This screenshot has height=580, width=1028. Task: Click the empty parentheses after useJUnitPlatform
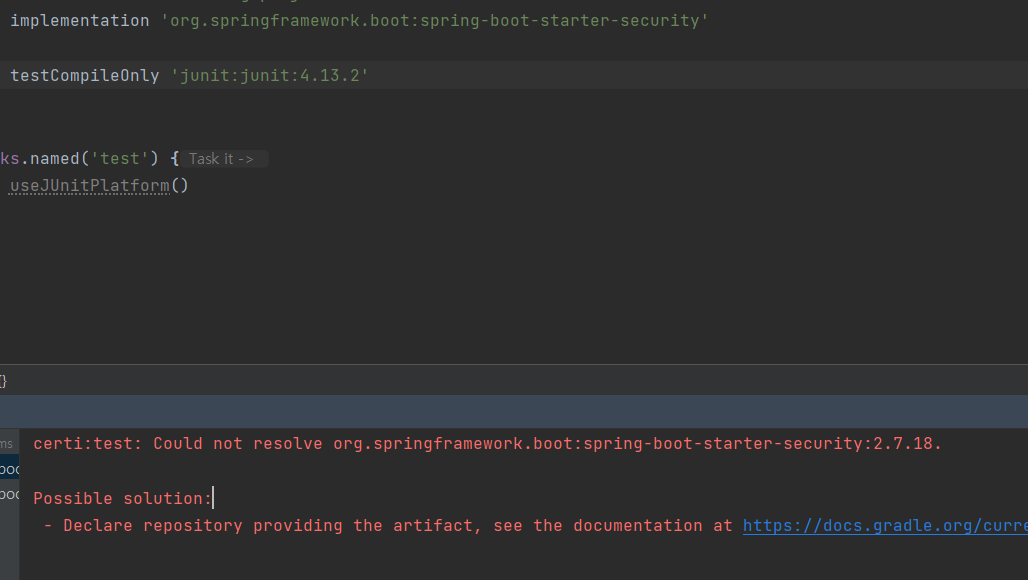tap(179, 185)
